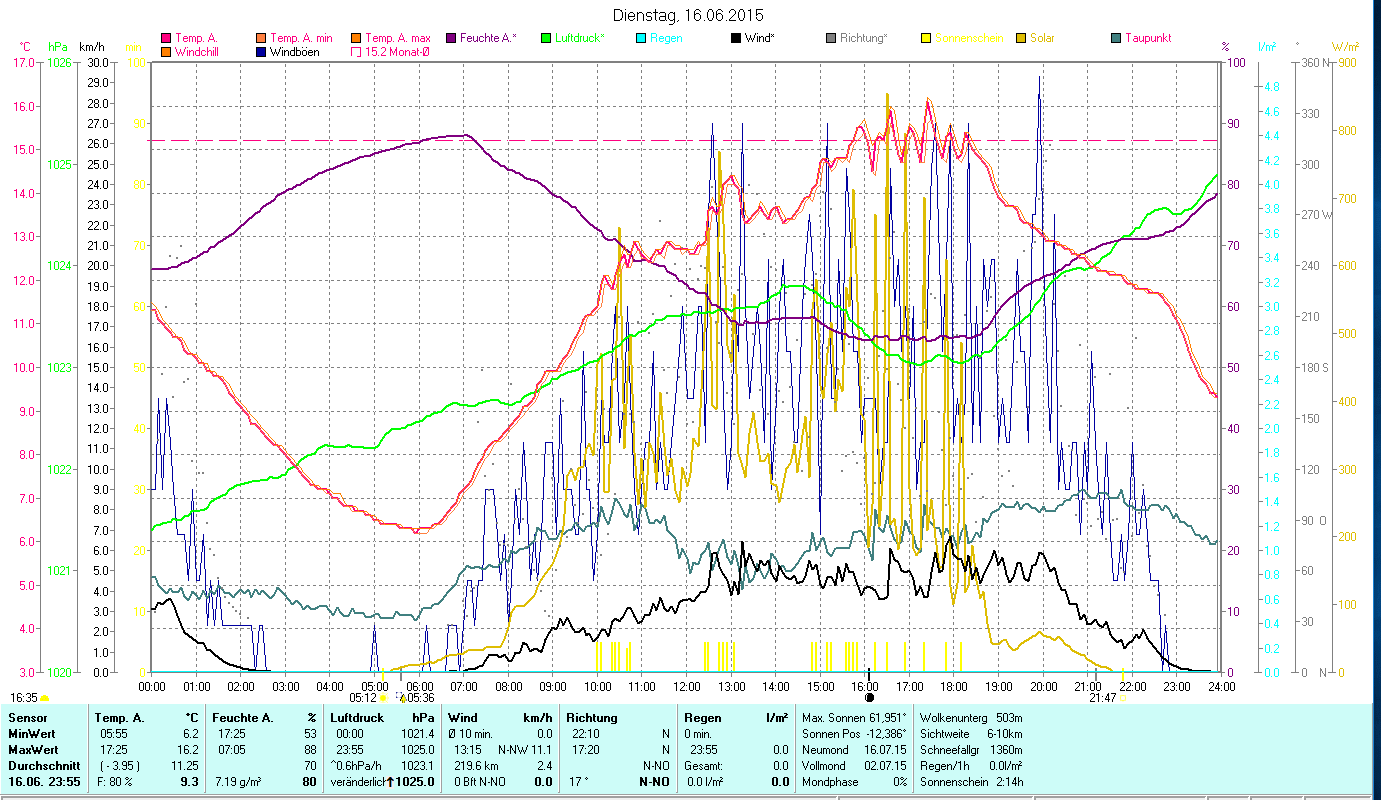1381x800 pixels.
Task: Click the current direction N-NO value
Action: (x=654, y=782)
